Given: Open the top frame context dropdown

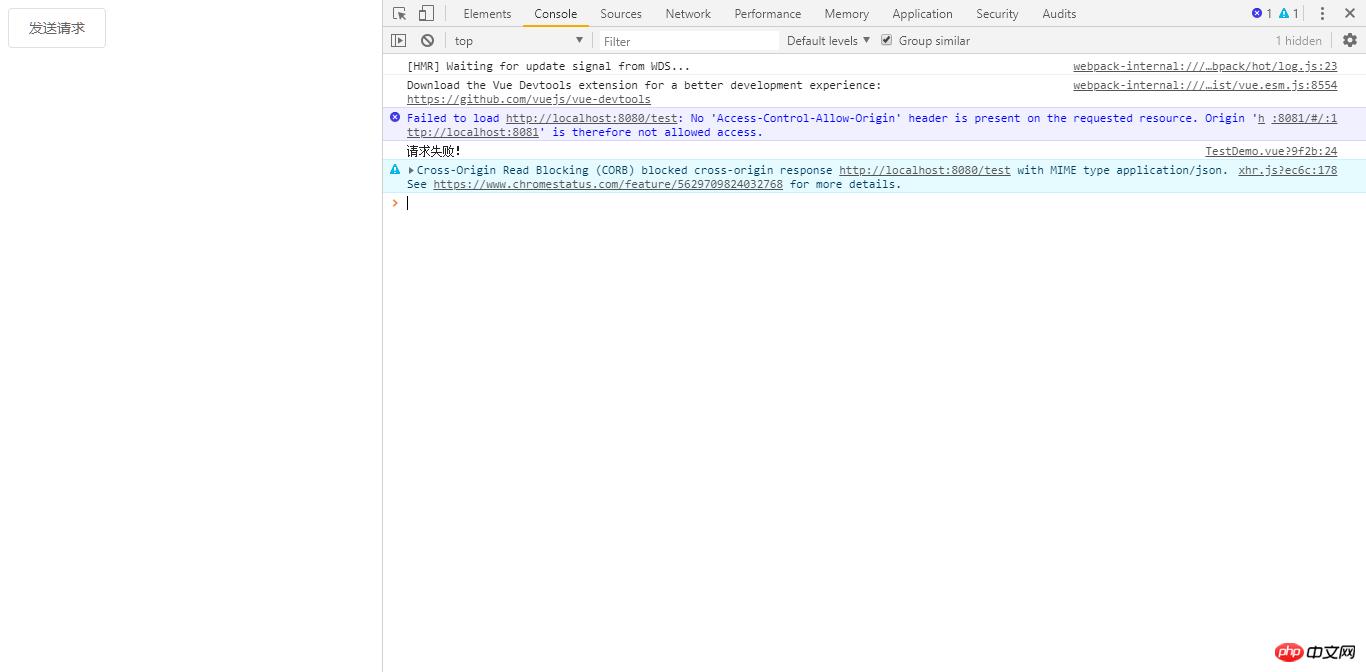Looking at the screenshot, I should pos(516,40).
